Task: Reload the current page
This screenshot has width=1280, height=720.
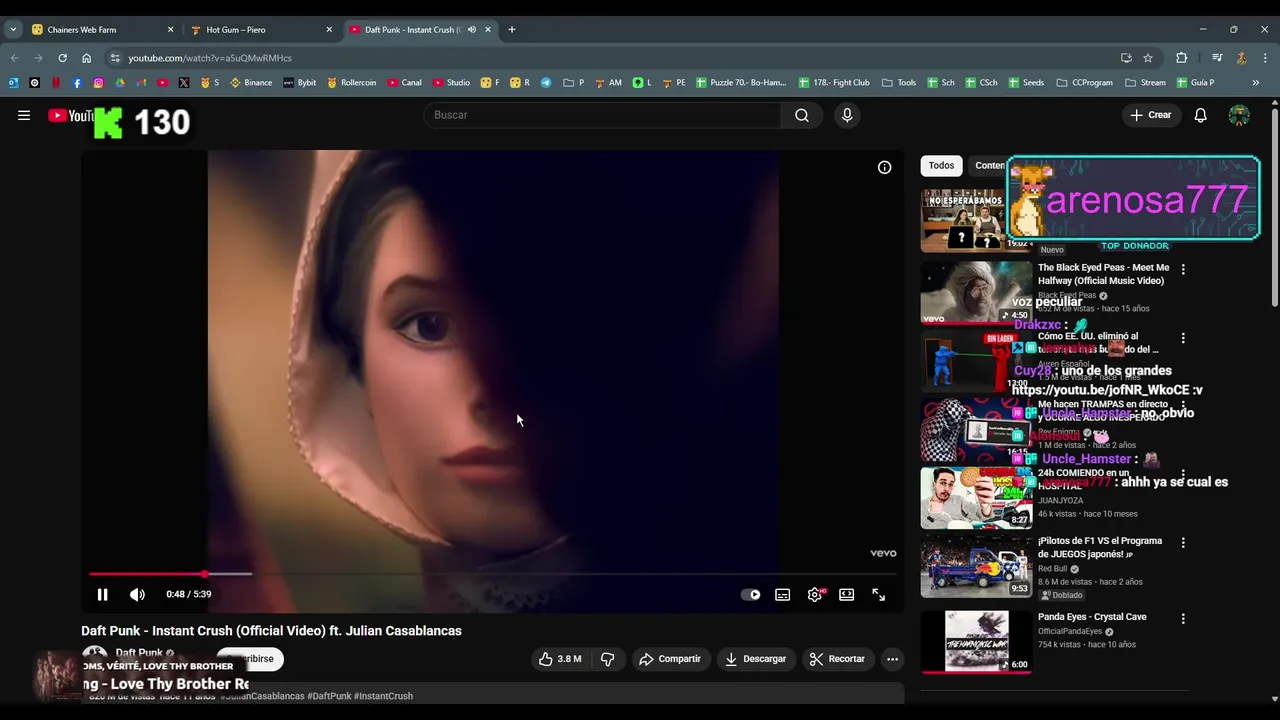Action: point(62,58)
